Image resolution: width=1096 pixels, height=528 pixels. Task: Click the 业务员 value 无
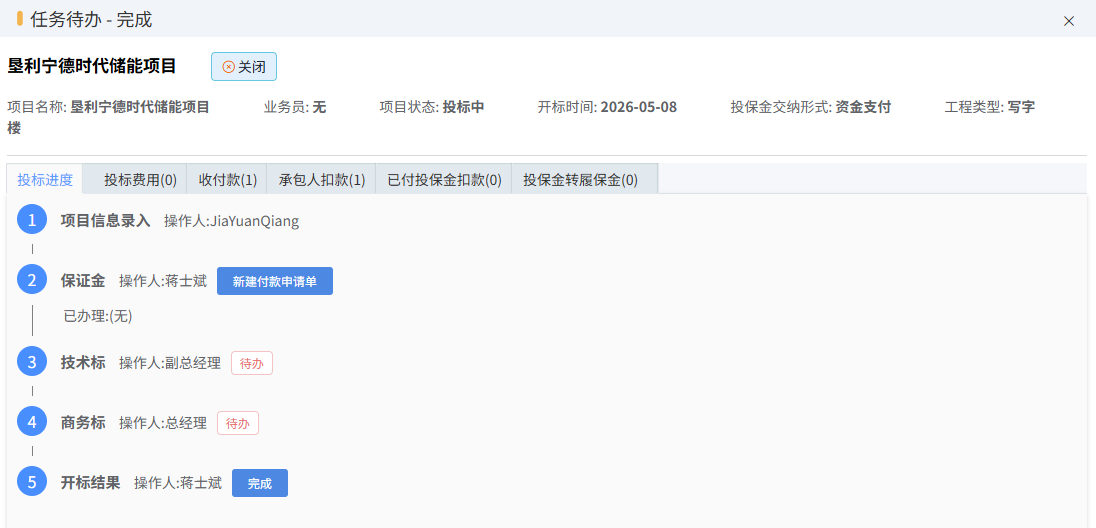tap(319, 108)
